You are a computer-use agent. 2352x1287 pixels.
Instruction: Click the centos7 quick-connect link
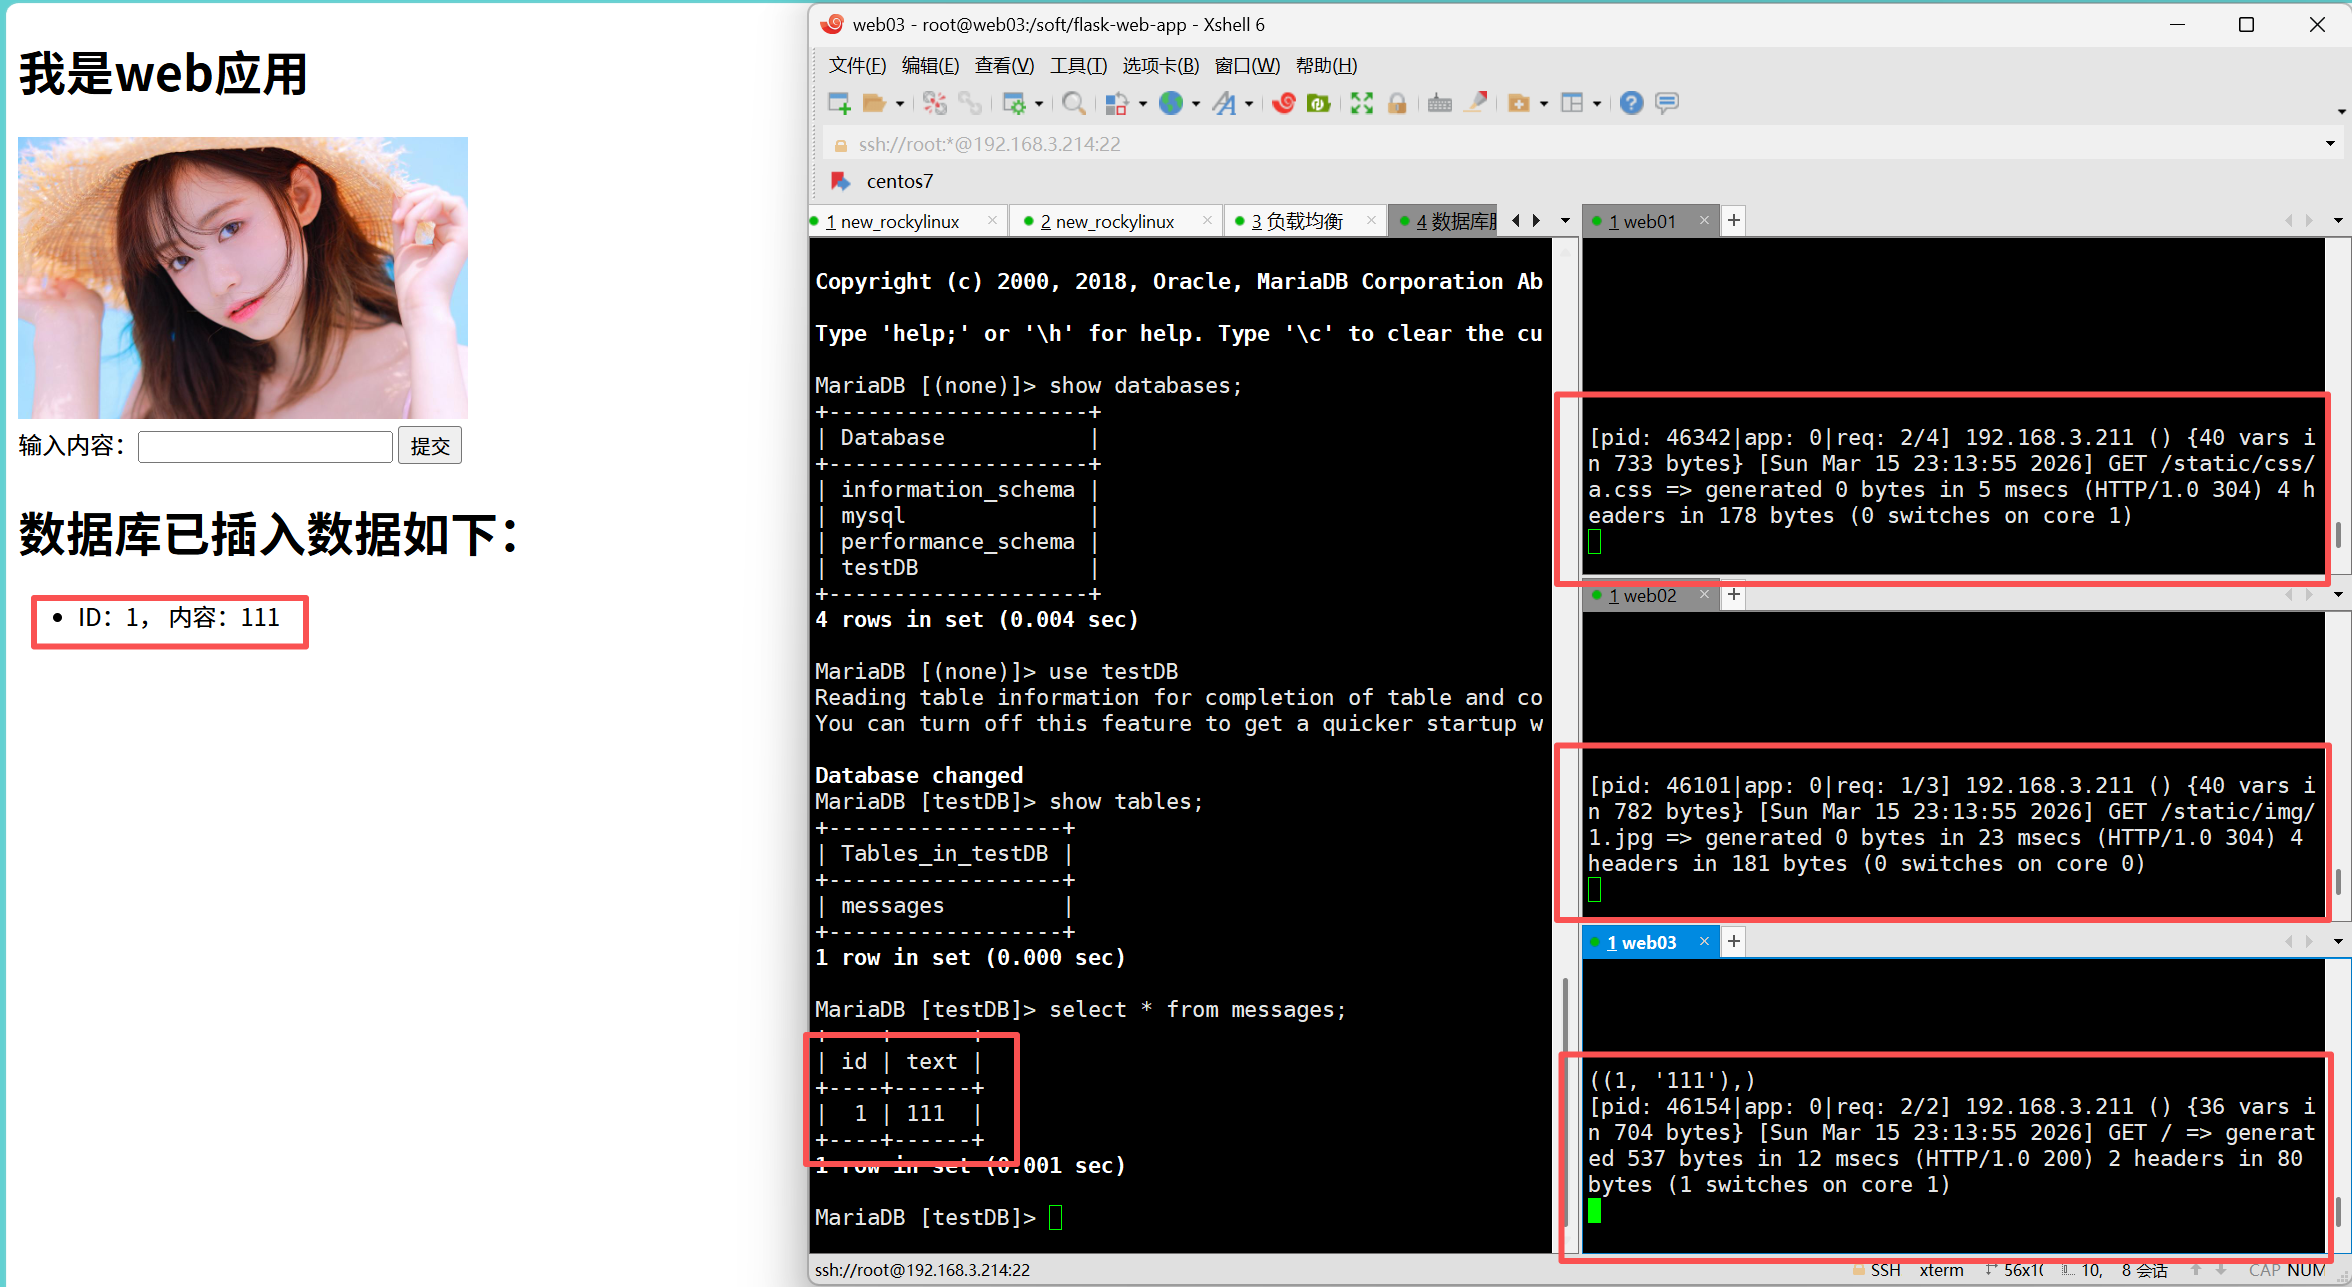click(899, 181)
